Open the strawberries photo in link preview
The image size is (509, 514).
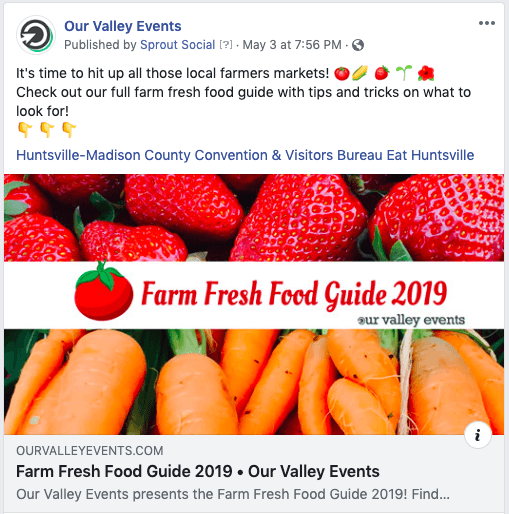coord(254,218)
